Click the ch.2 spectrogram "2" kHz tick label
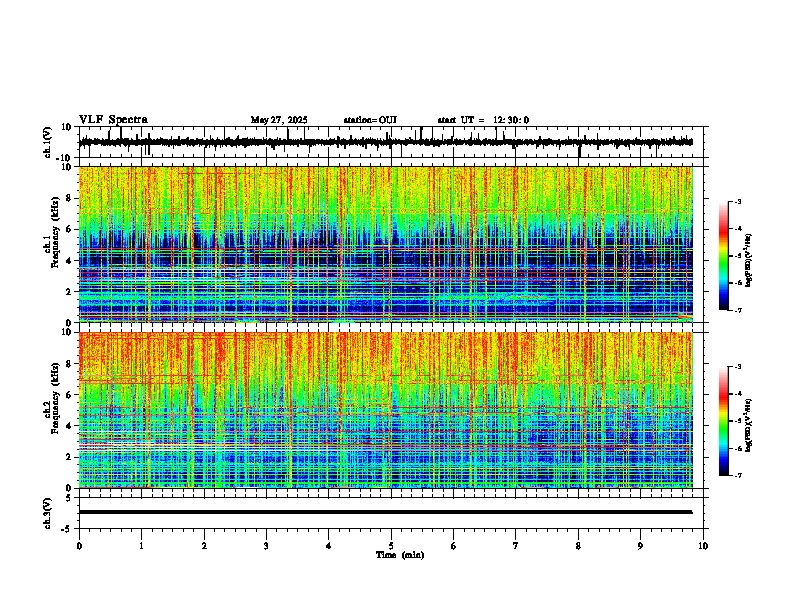 [x=69, y=457]
